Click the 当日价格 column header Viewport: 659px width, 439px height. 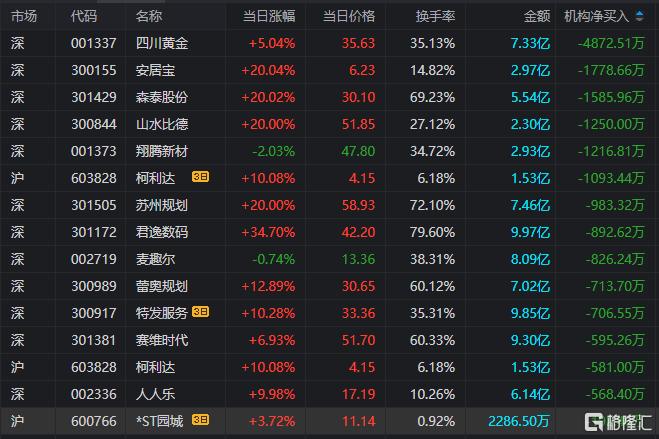[x=349, y=16]
